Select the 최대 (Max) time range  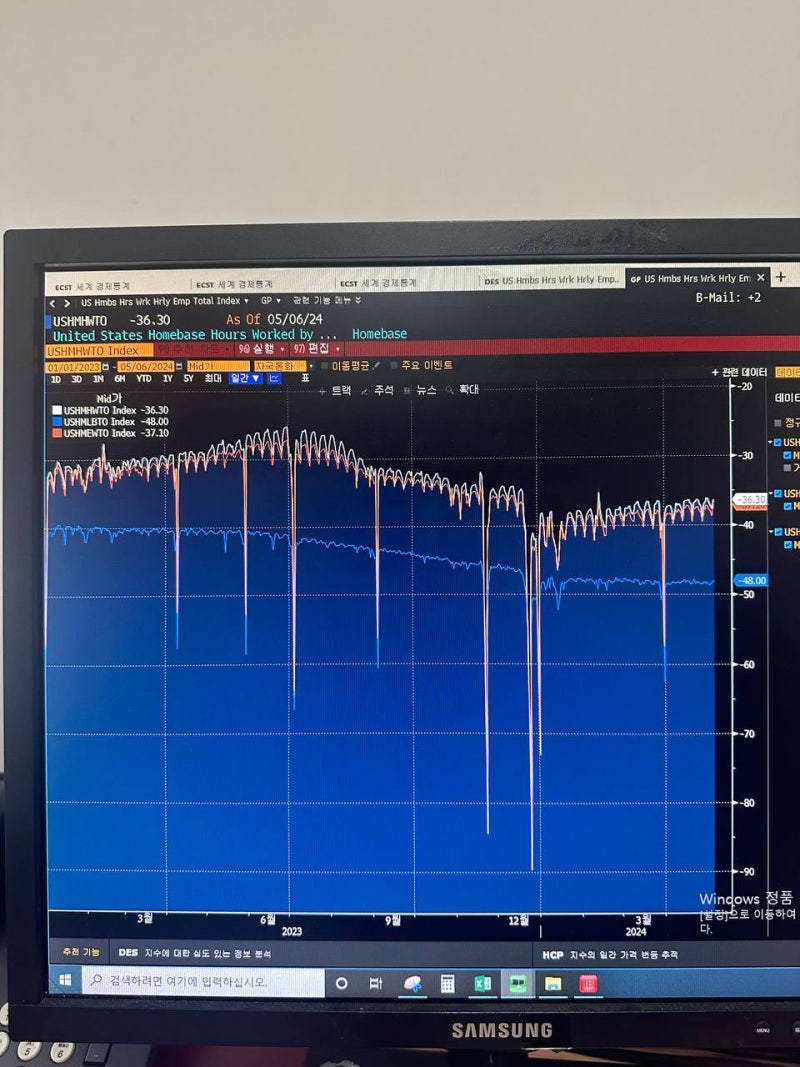click(213, 378)
